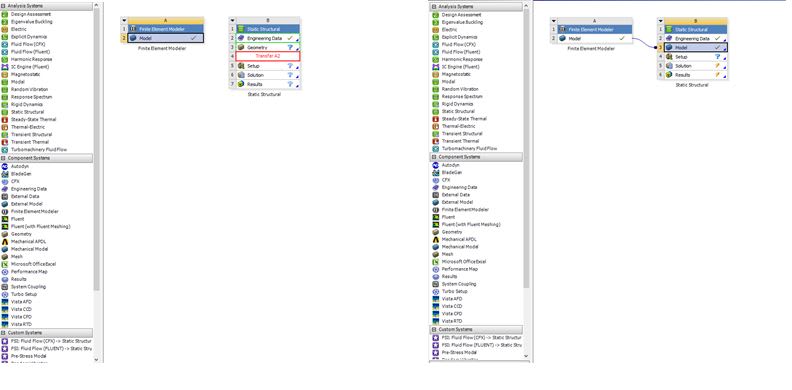Click Mechanical APDL icon in left toolbox

coord(5,241)
